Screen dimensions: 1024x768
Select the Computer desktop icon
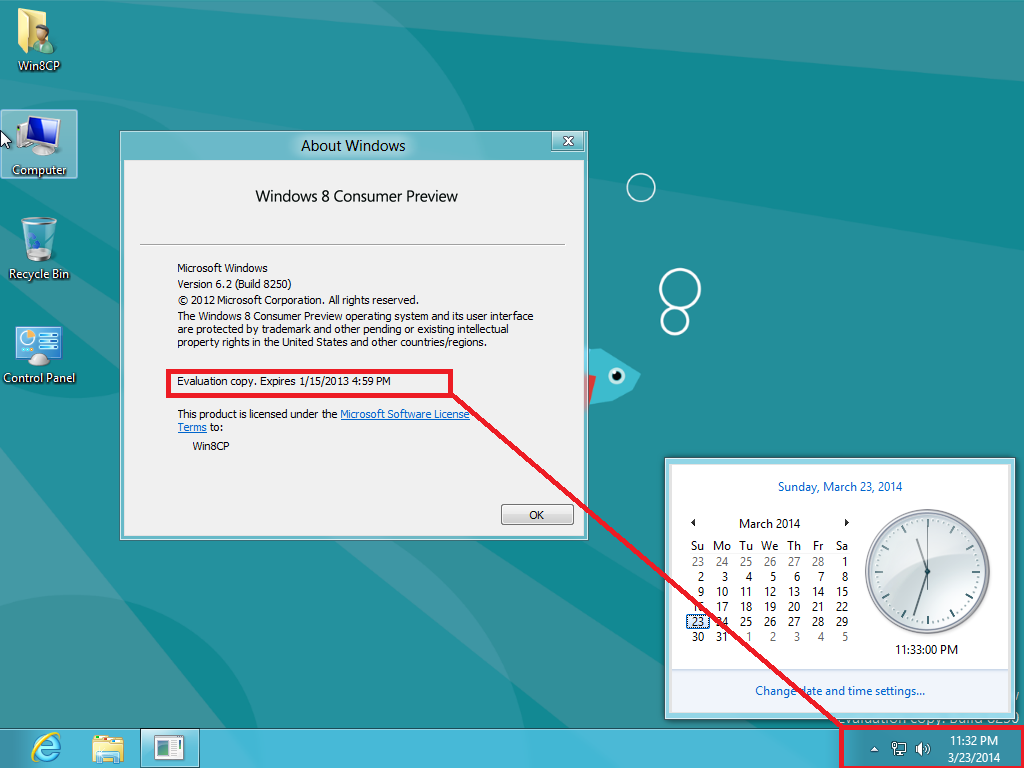click(39, 144)
